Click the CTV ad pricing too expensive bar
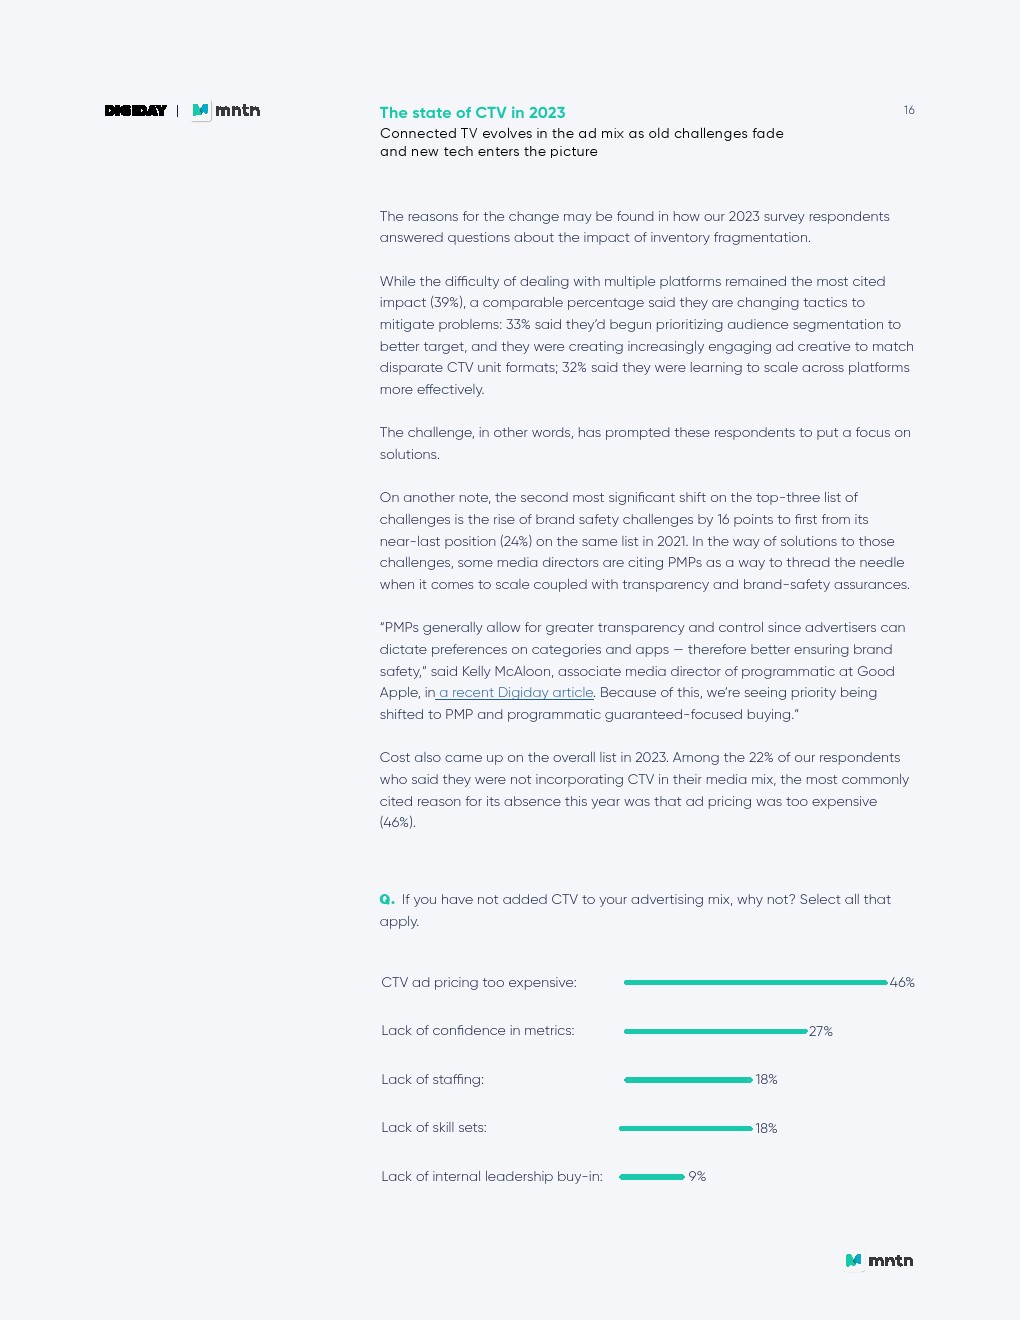Viewport: 1020px width, 1320px height. 755,983
